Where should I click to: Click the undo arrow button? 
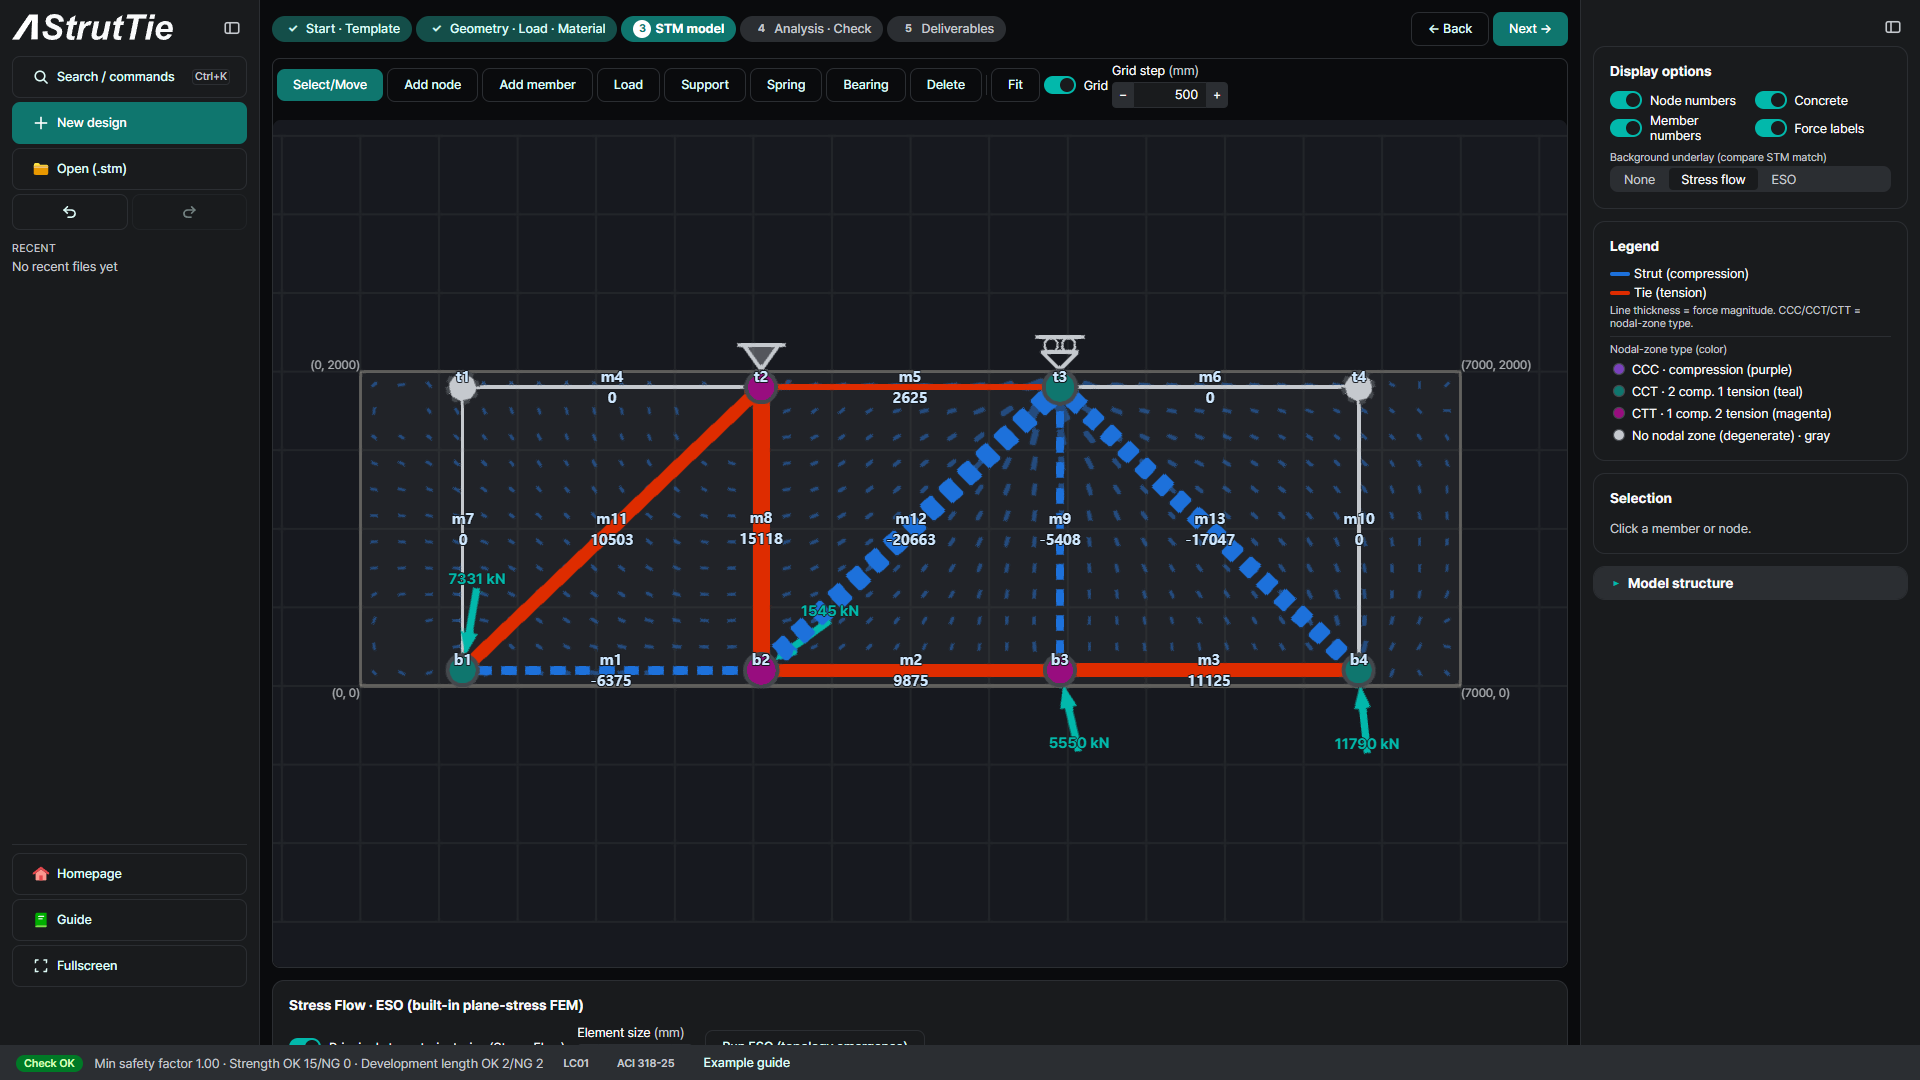70,212
